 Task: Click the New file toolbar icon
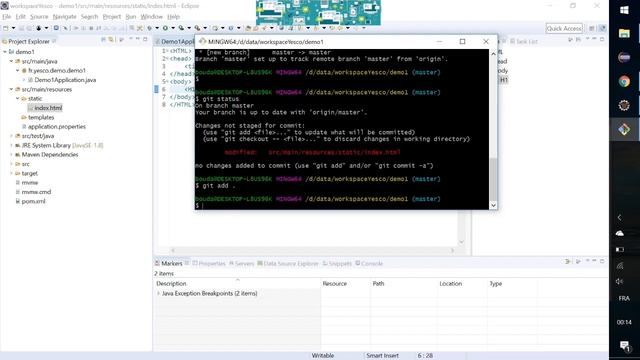tap(6, 28)
